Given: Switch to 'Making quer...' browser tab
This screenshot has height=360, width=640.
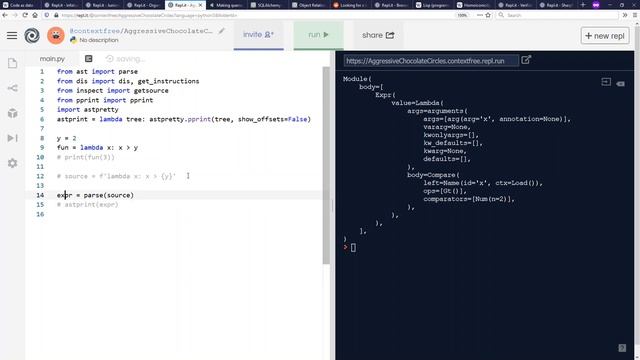Looking at the screenshot, I should click(226, 5).
